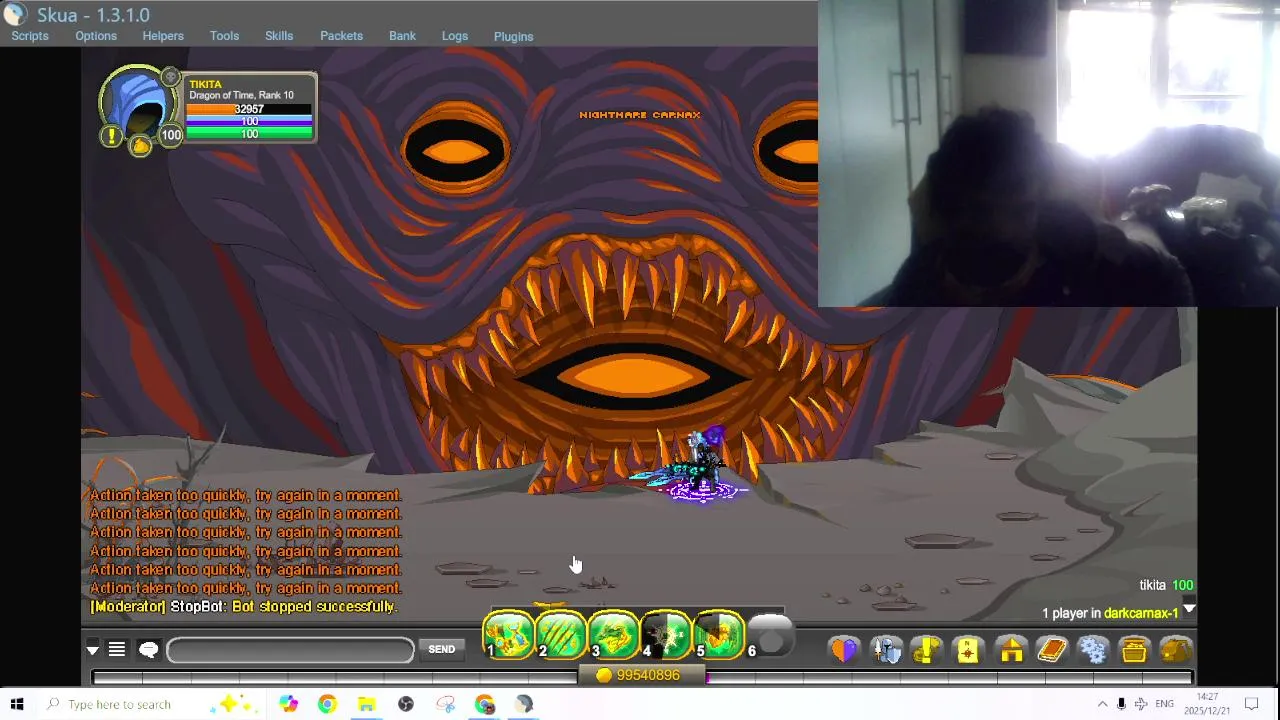Open the yellow map scroll icon
The width and height of the screenshot is (1280, 720).
point(968,650)
